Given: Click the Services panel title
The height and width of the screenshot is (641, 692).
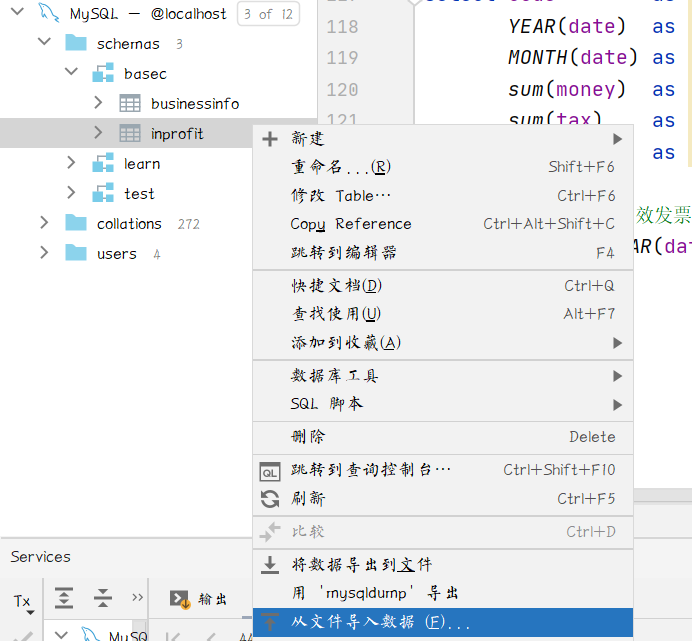Looking at the screenshot, I should tap(41, 557).
